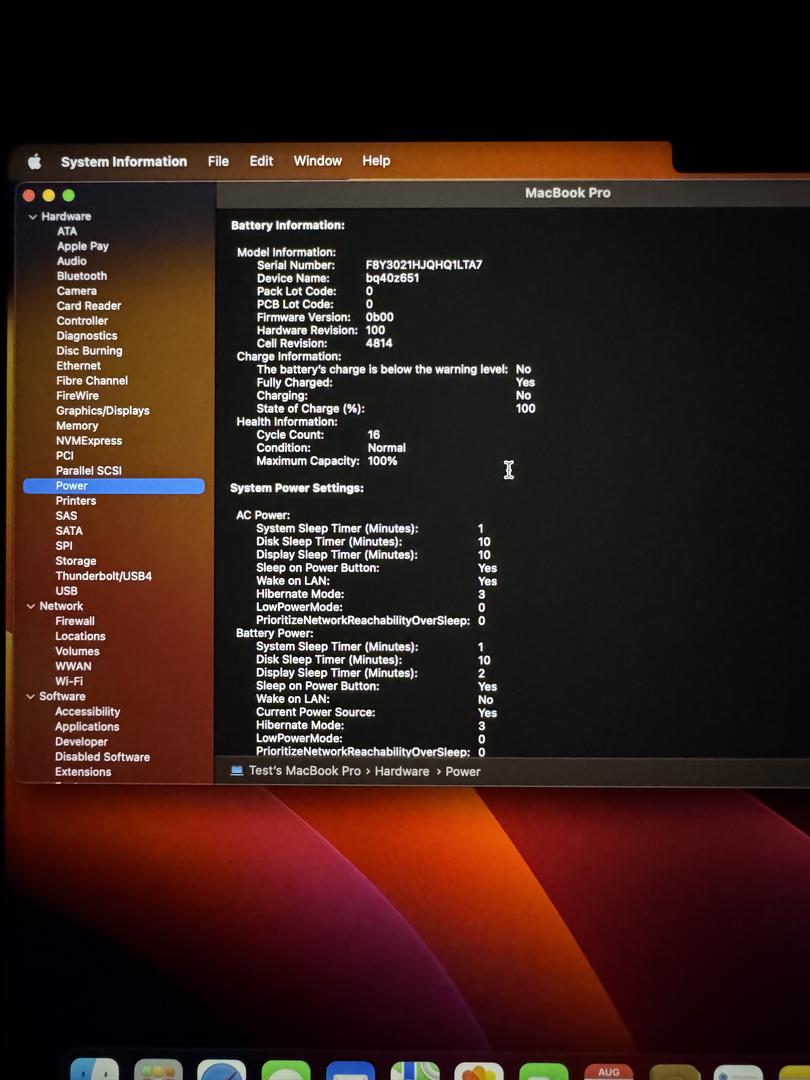The width and height of the screenshot is (810, 1080).
Task: Select Diagnostics in the sidebar
Action: coord(87,336)
